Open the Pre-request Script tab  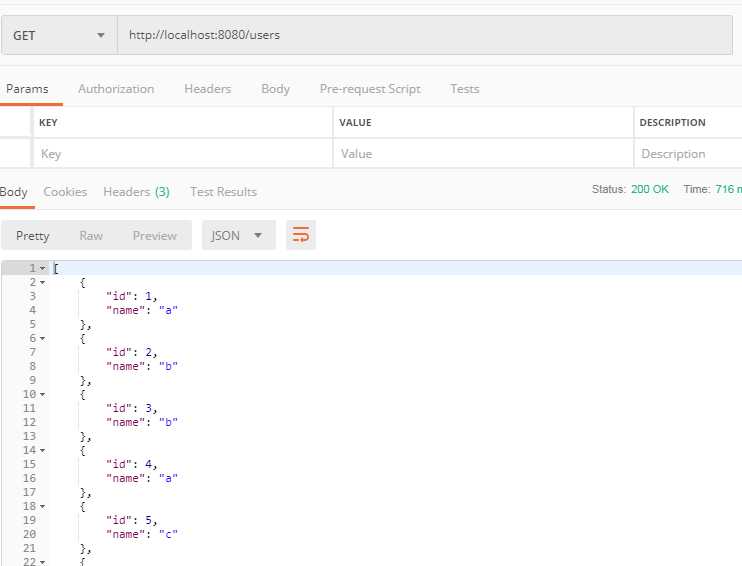[x=370, y=89]
